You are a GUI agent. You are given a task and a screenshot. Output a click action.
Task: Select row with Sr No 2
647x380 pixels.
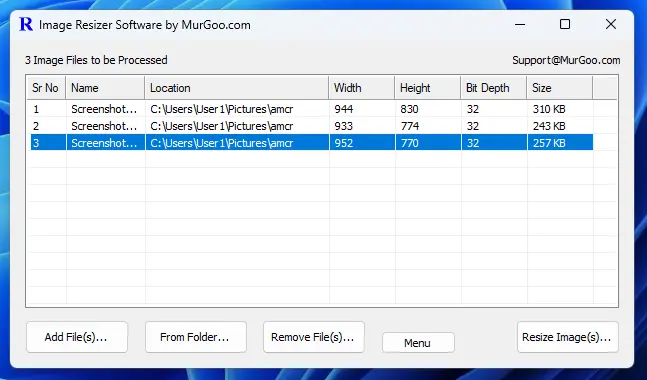tap(312, 126)
